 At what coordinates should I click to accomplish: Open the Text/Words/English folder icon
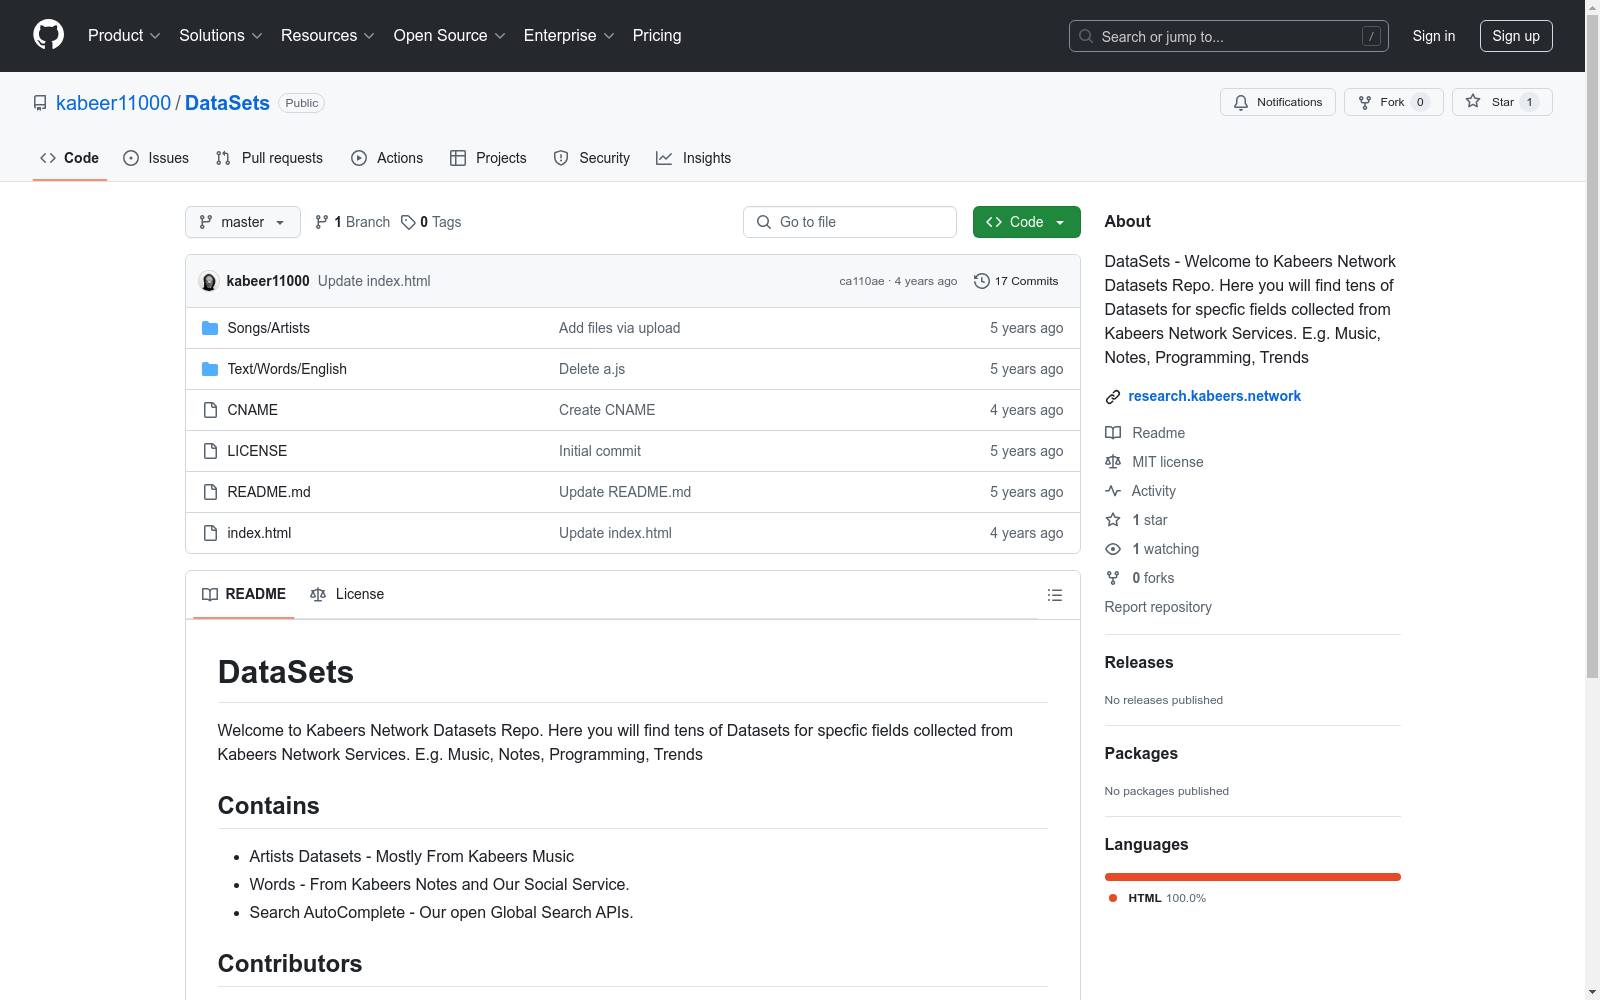[x=210, y=369]
